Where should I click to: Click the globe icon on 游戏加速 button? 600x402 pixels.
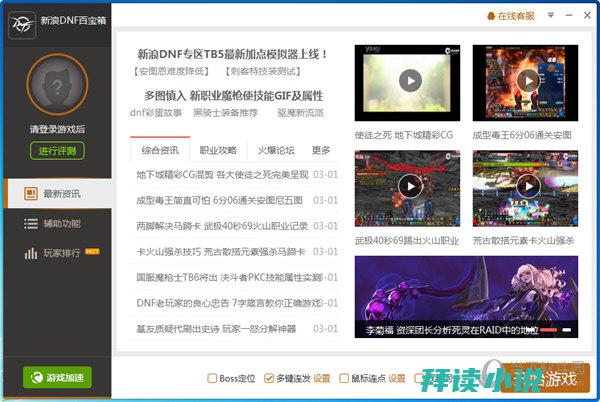[x=37, y=378]
